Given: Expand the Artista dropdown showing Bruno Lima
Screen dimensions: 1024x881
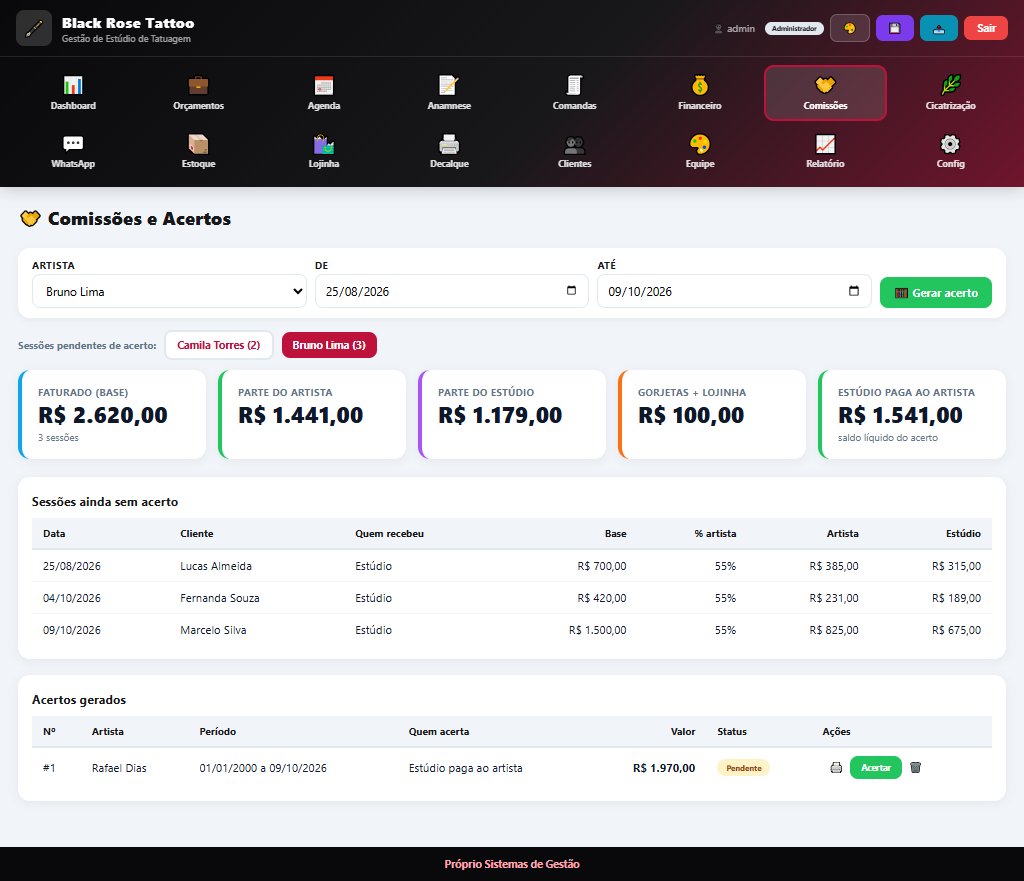Looking at the screenshot, I should pyautogui.click(x=169, y=291).
